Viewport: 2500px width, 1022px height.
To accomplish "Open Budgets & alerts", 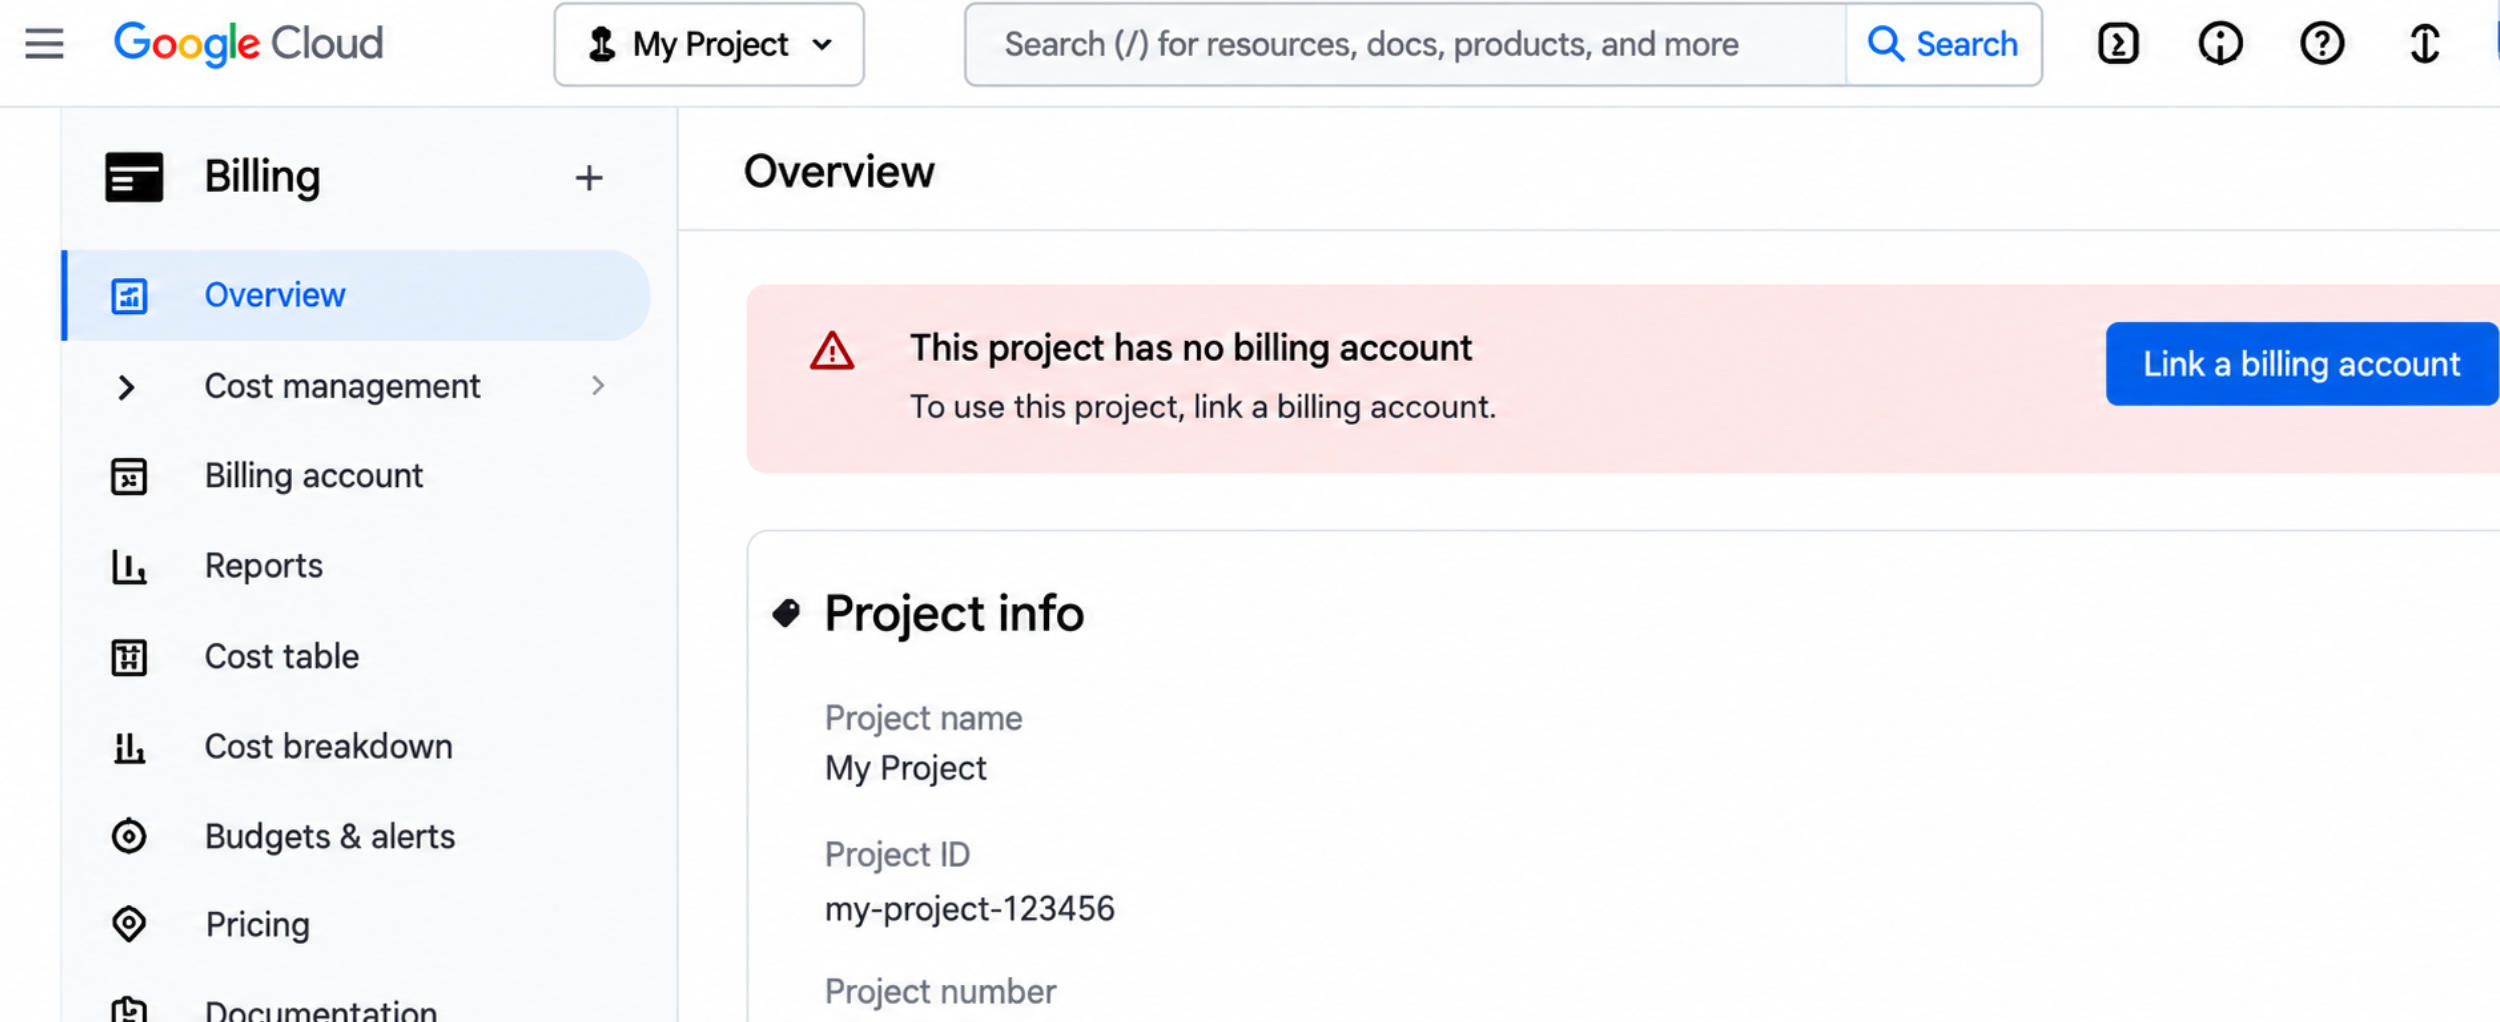I will coord(330,836).
